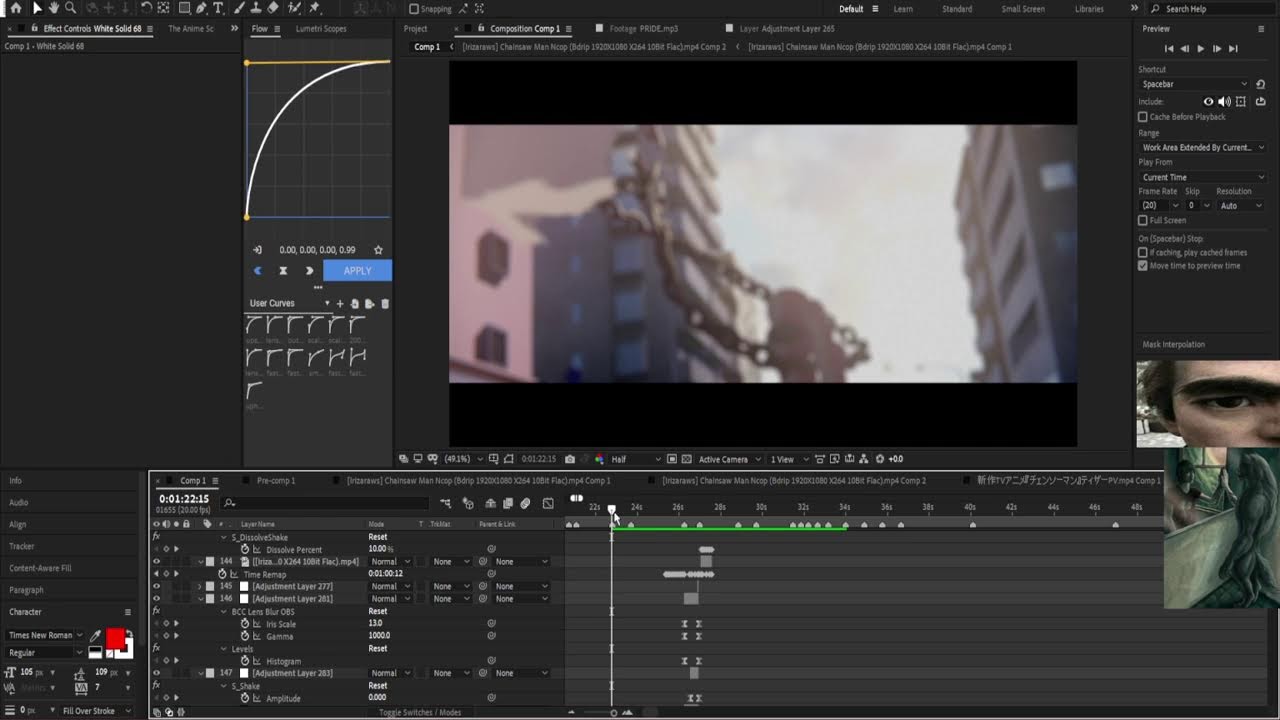The image size is (1280, 720).
Task: Click current time 0:01:22:15 field
Action: (x=184, y=499)
